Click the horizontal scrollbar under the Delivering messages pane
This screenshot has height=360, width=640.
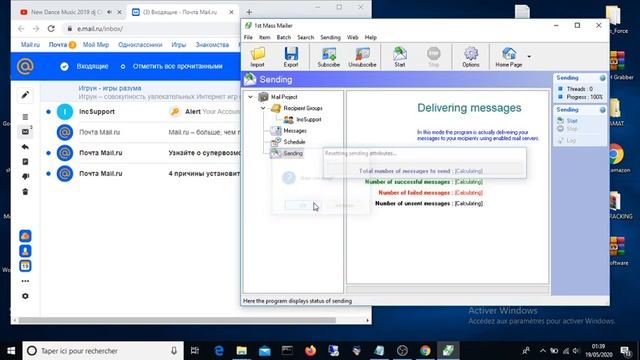(x=447, y=289)
